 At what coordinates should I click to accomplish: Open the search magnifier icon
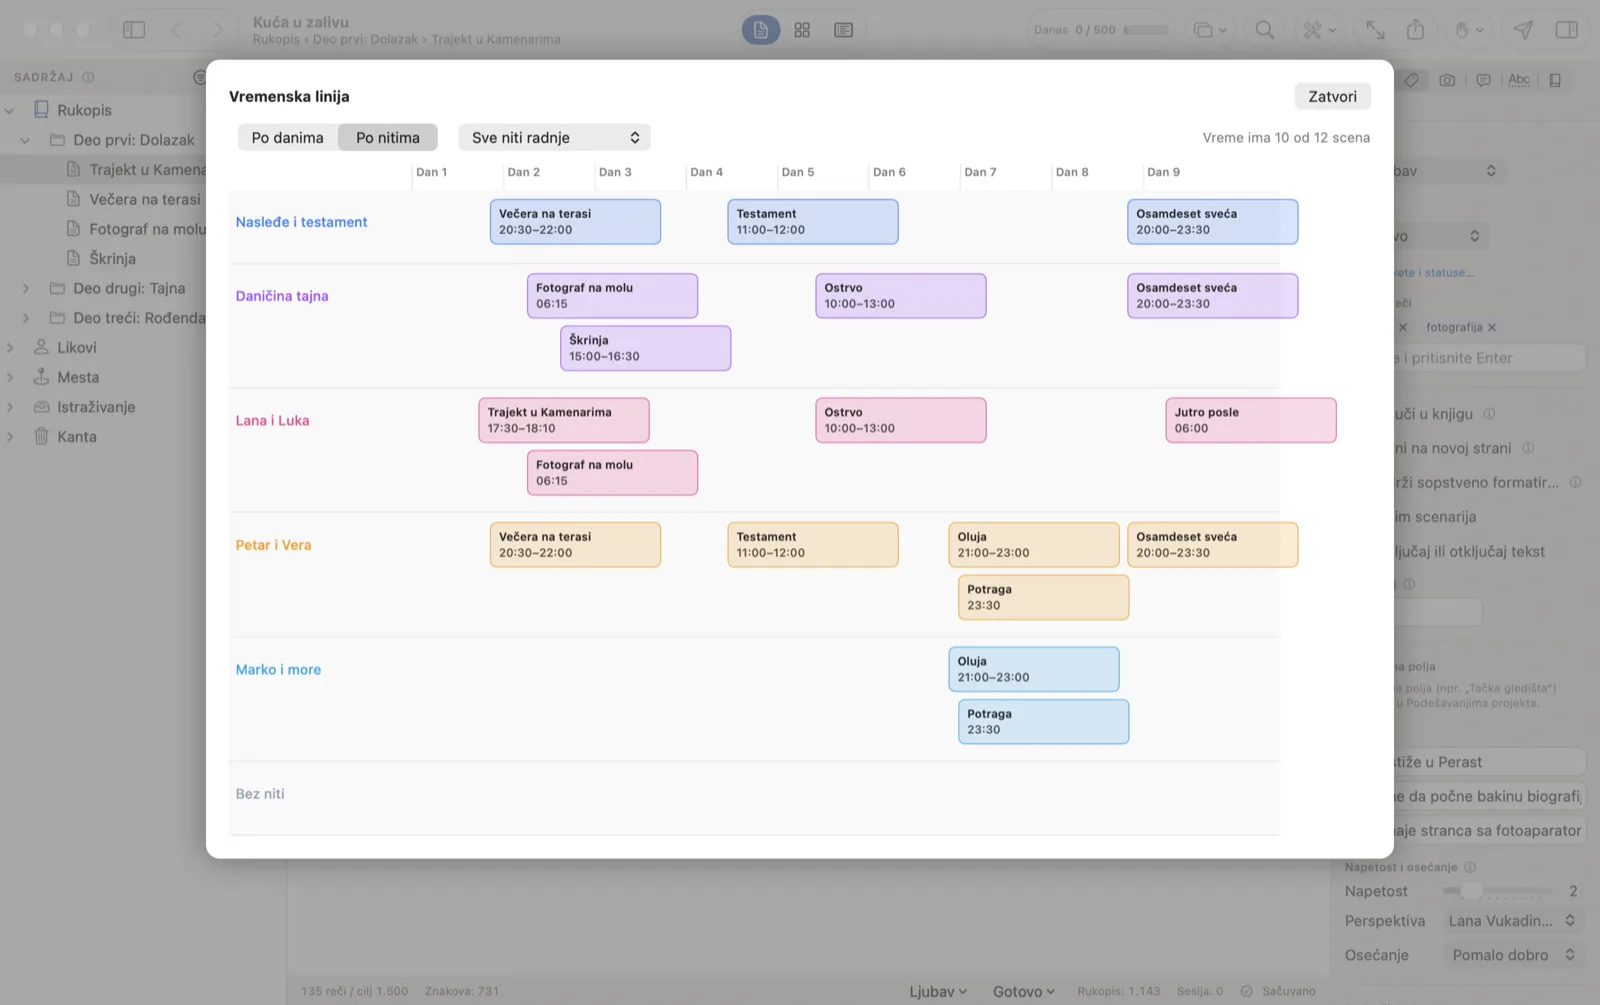1264,30
